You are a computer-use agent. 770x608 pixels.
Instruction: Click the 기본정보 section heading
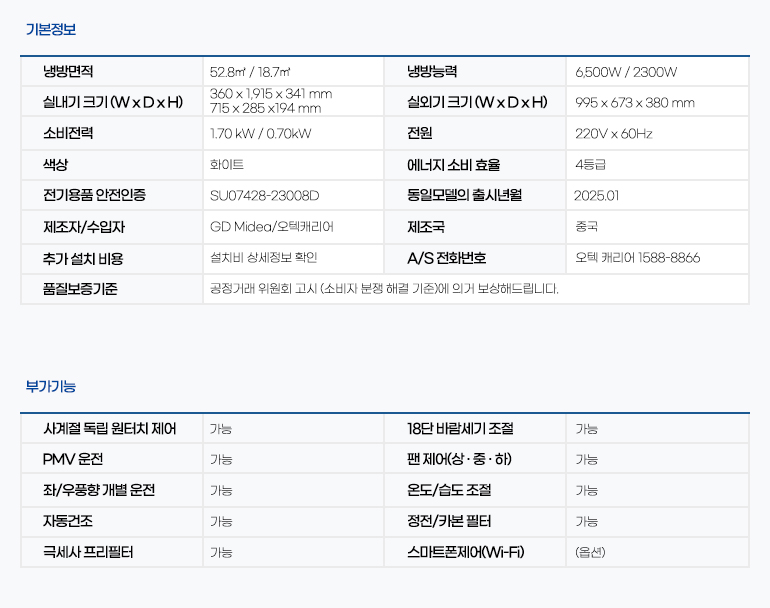pos(50,30)
